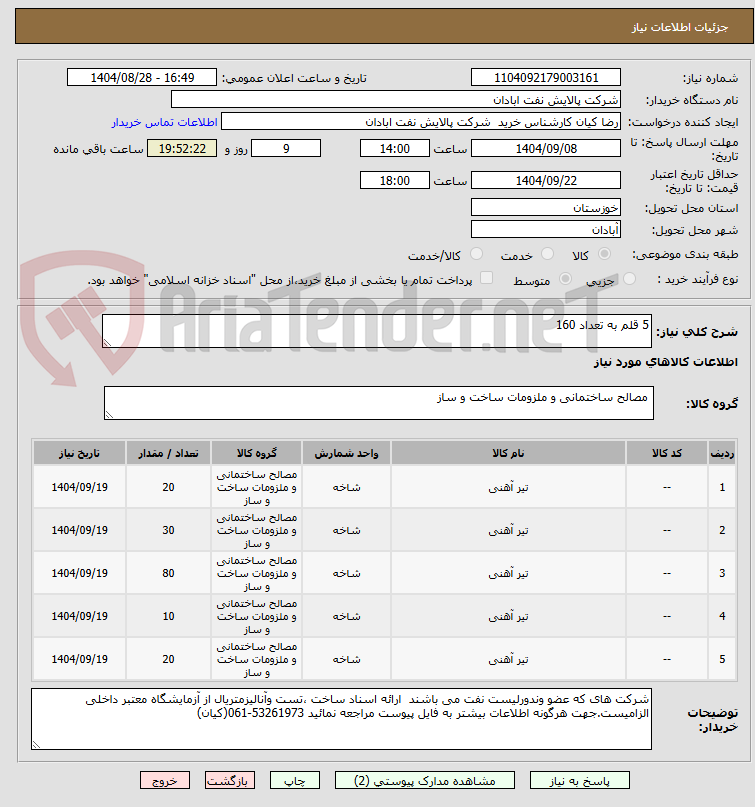Click the remaining days field showing 9

tap(286, 149)
